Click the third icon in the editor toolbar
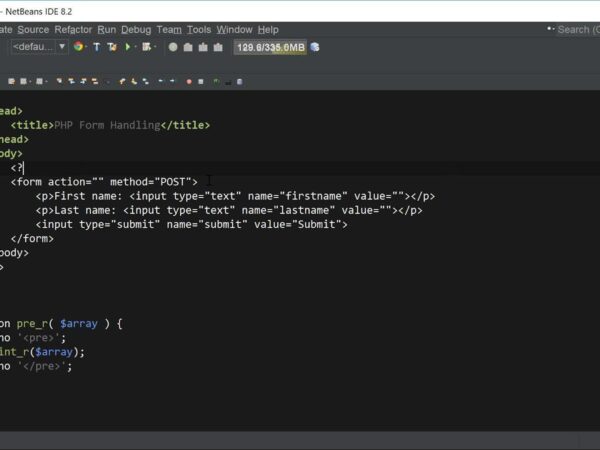The height and width of the screenshot is (450, 600). (39, 82)
